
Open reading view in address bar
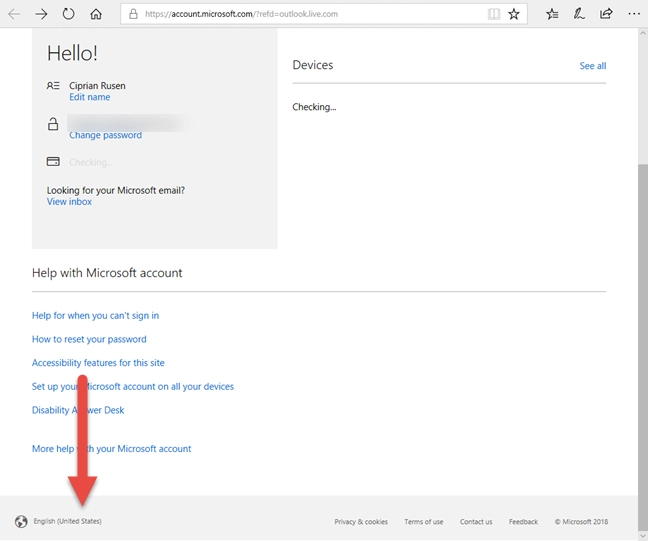(494, 14)
